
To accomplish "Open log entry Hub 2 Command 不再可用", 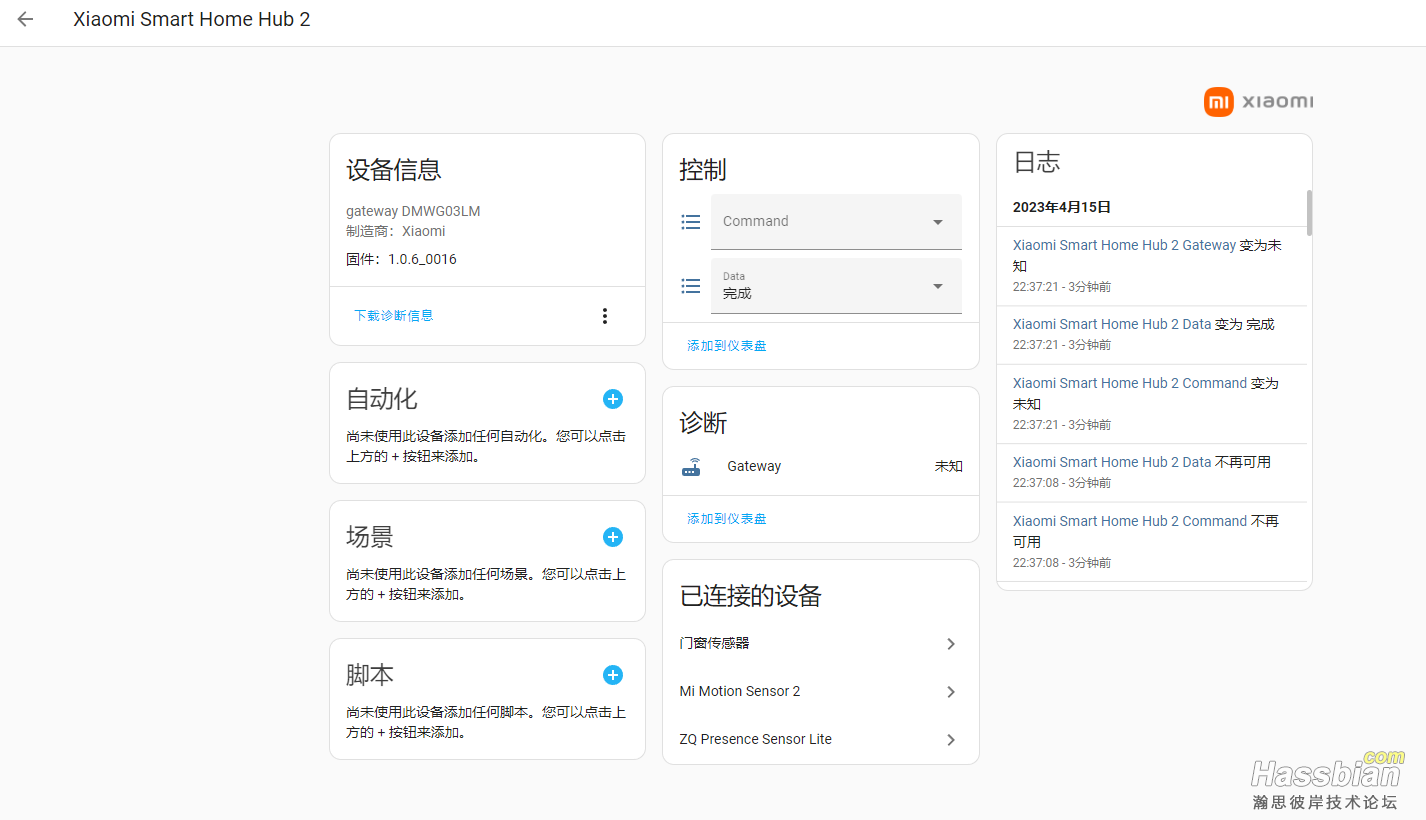I will point(1152,541).
